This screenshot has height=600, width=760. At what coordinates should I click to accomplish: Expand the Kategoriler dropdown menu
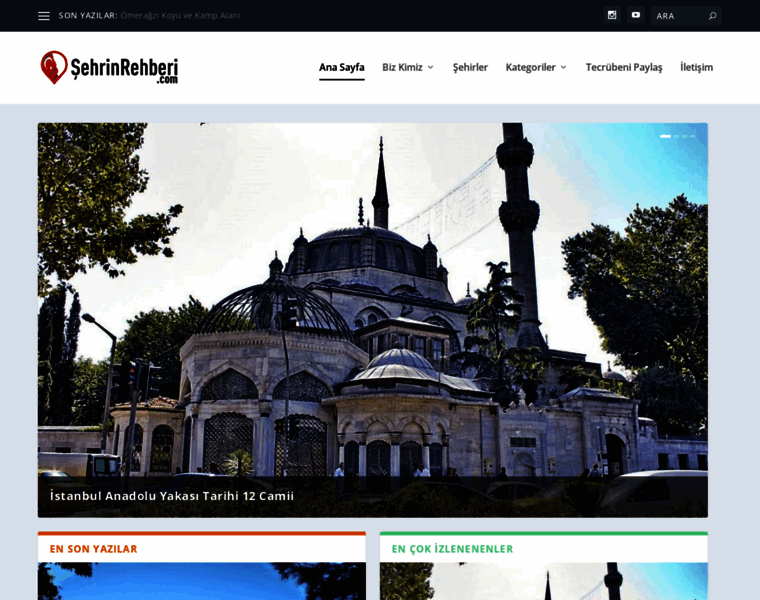(x=536, y=67)
